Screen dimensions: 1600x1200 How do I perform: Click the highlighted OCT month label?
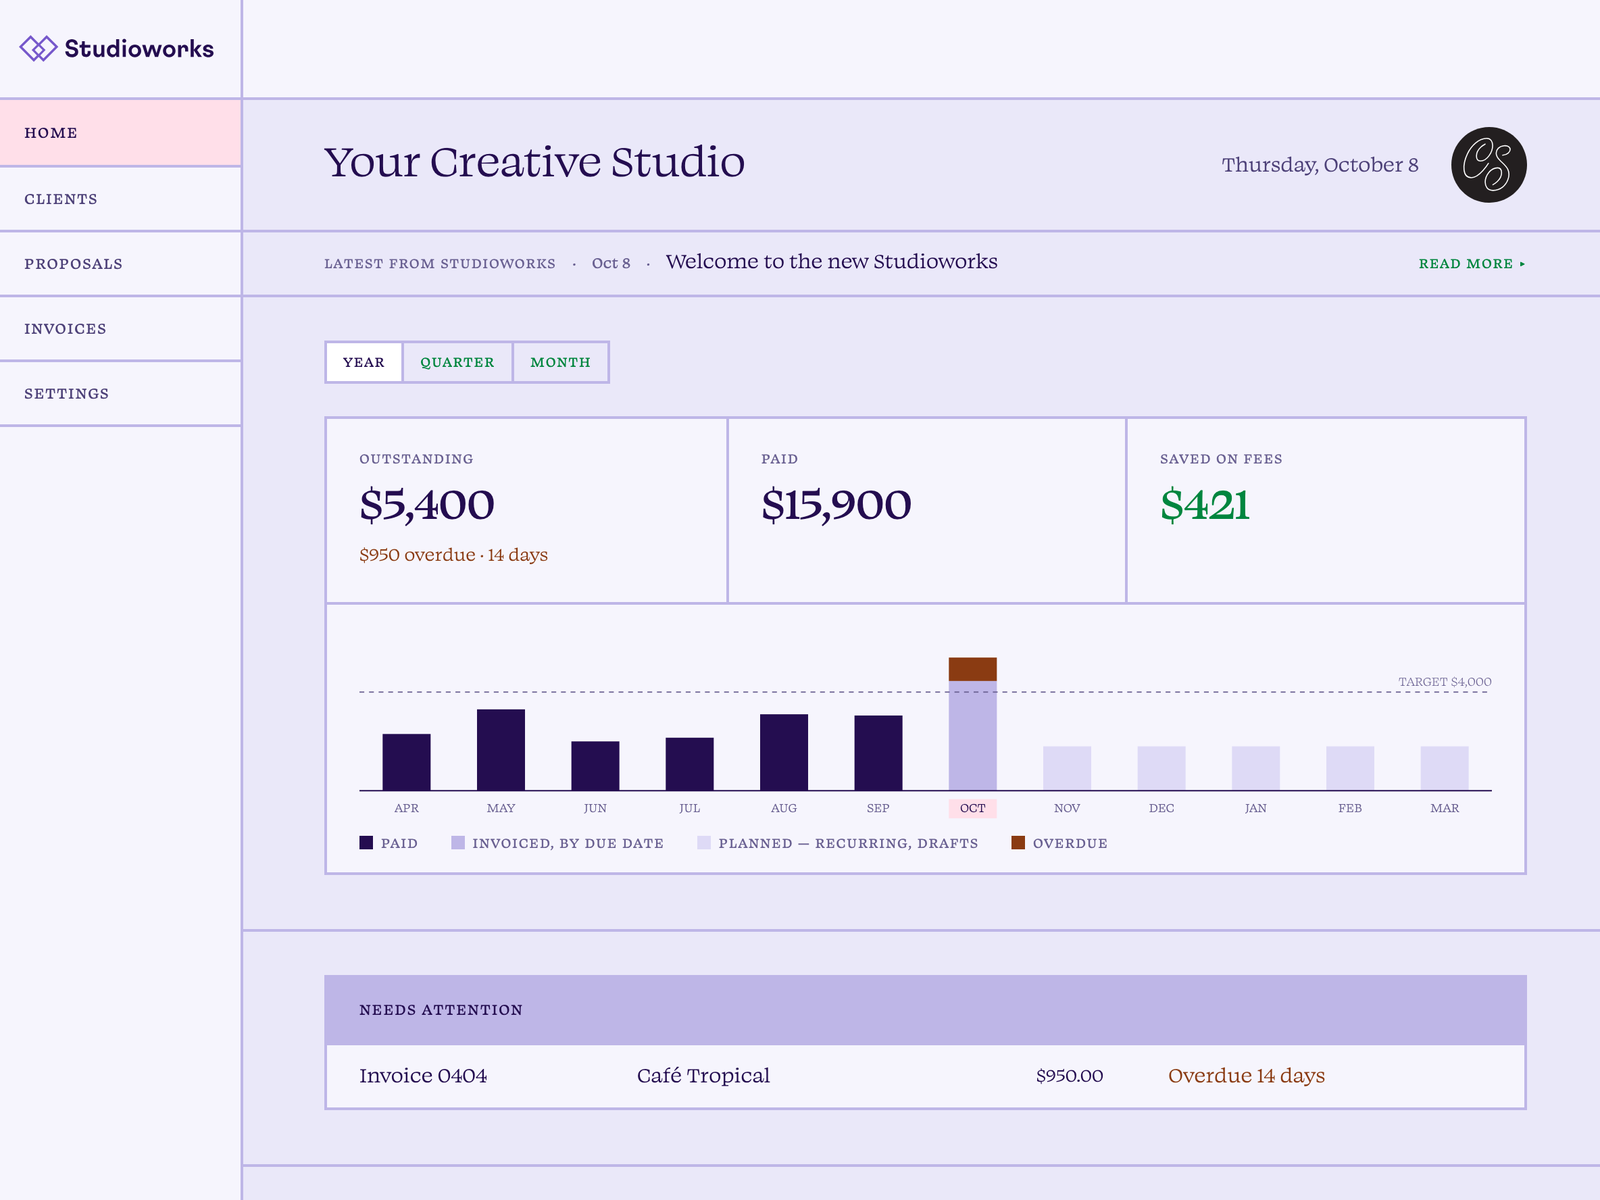tap(973, 808)
